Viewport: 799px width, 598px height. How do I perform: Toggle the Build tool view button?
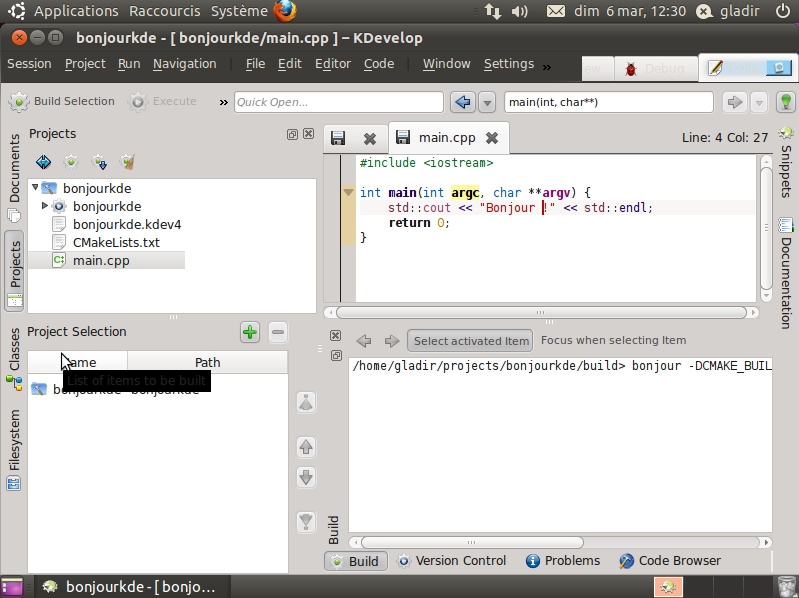(x=354, y=561)
